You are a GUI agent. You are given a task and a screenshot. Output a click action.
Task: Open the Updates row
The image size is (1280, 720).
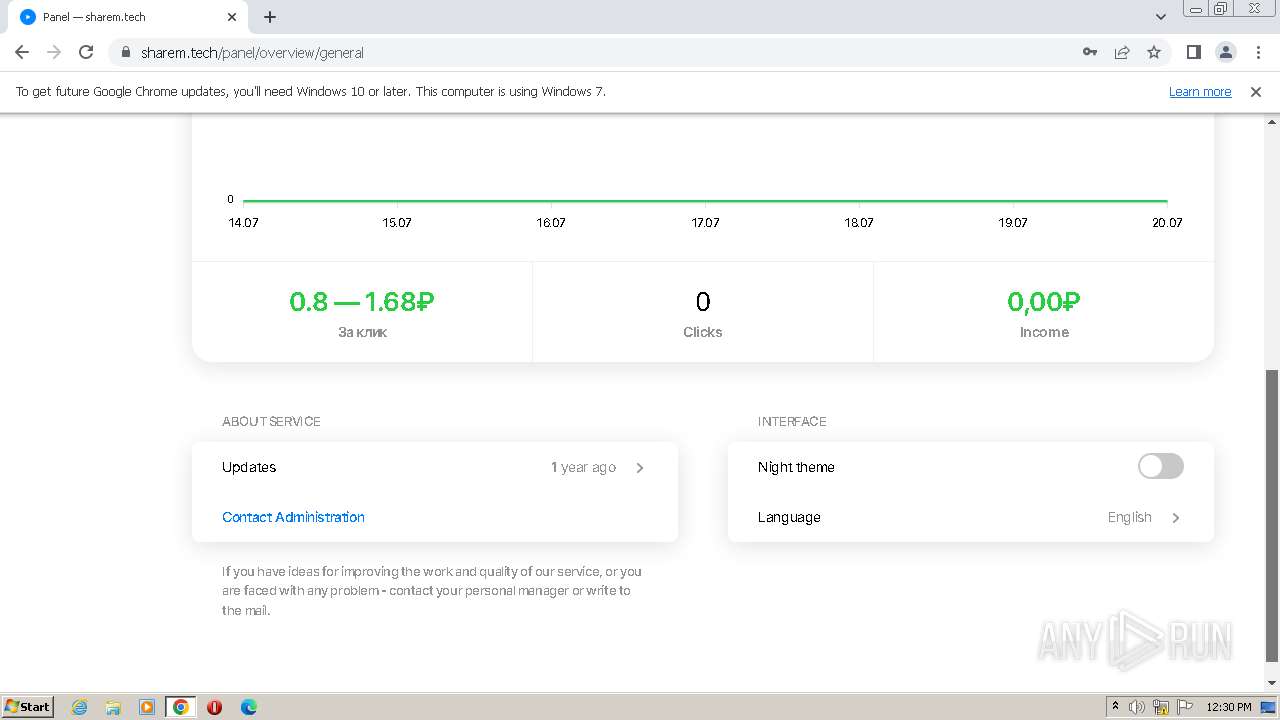pos(435,467)
